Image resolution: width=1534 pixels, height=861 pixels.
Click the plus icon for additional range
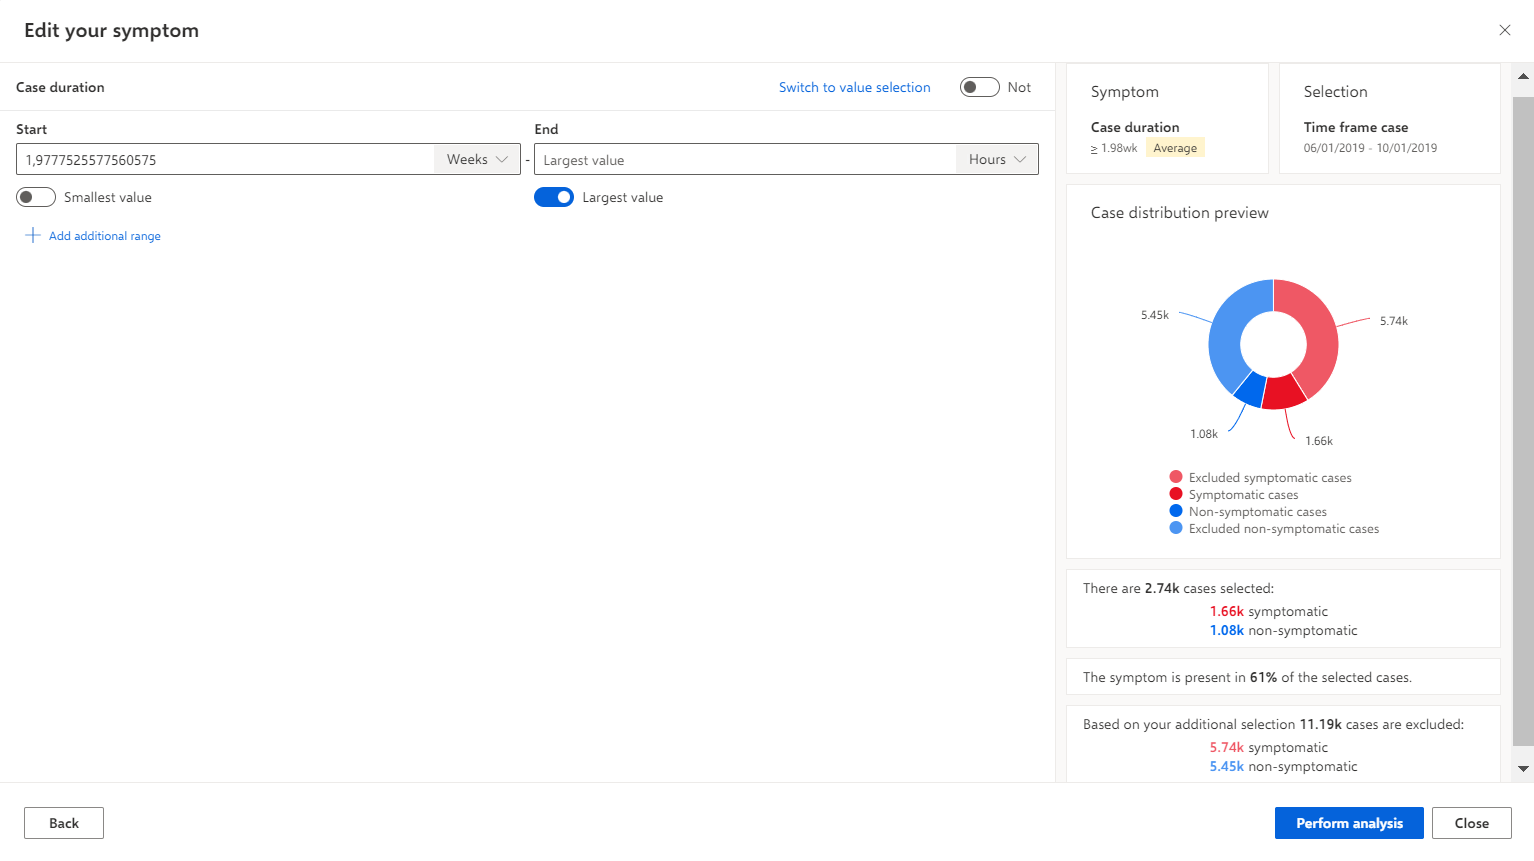[x=32, y=235]
